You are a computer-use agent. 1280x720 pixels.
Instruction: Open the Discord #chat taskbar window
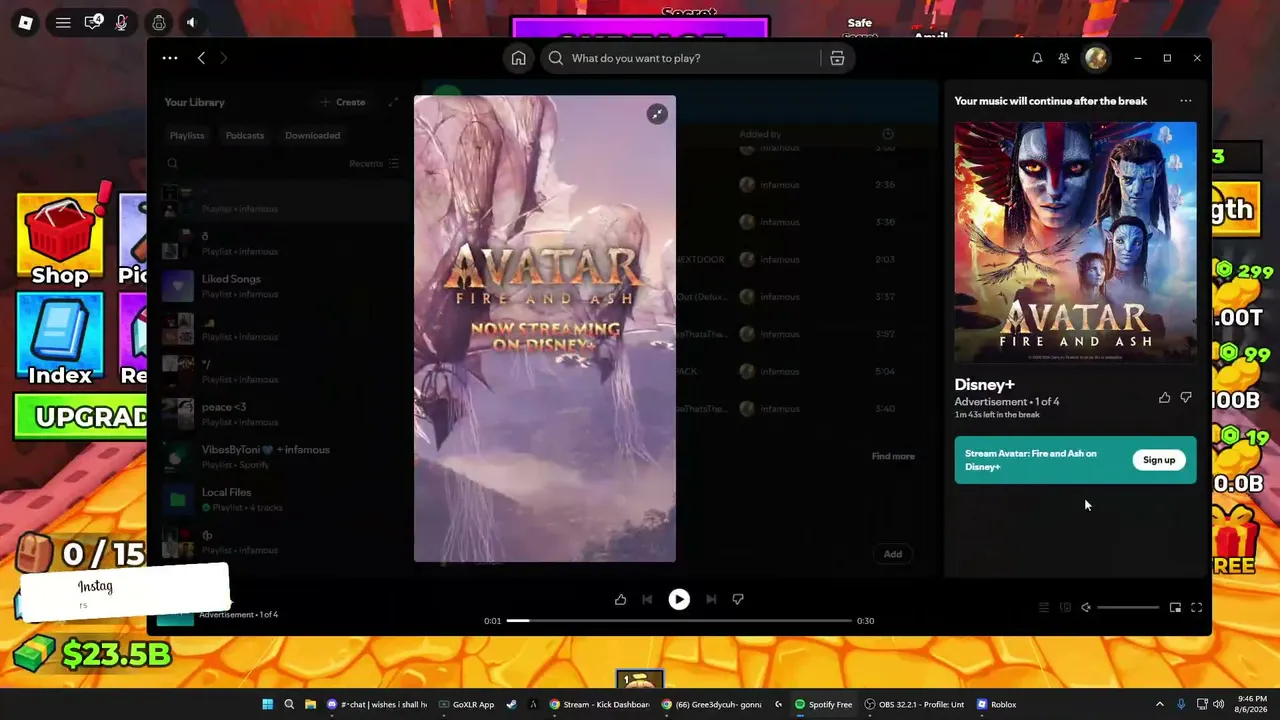(378, 704)
